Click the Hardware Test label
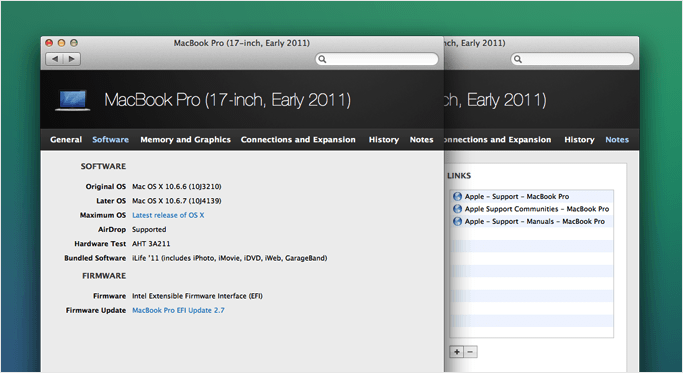The height and width of the screenshot is (373, 683). pos(100,244)
